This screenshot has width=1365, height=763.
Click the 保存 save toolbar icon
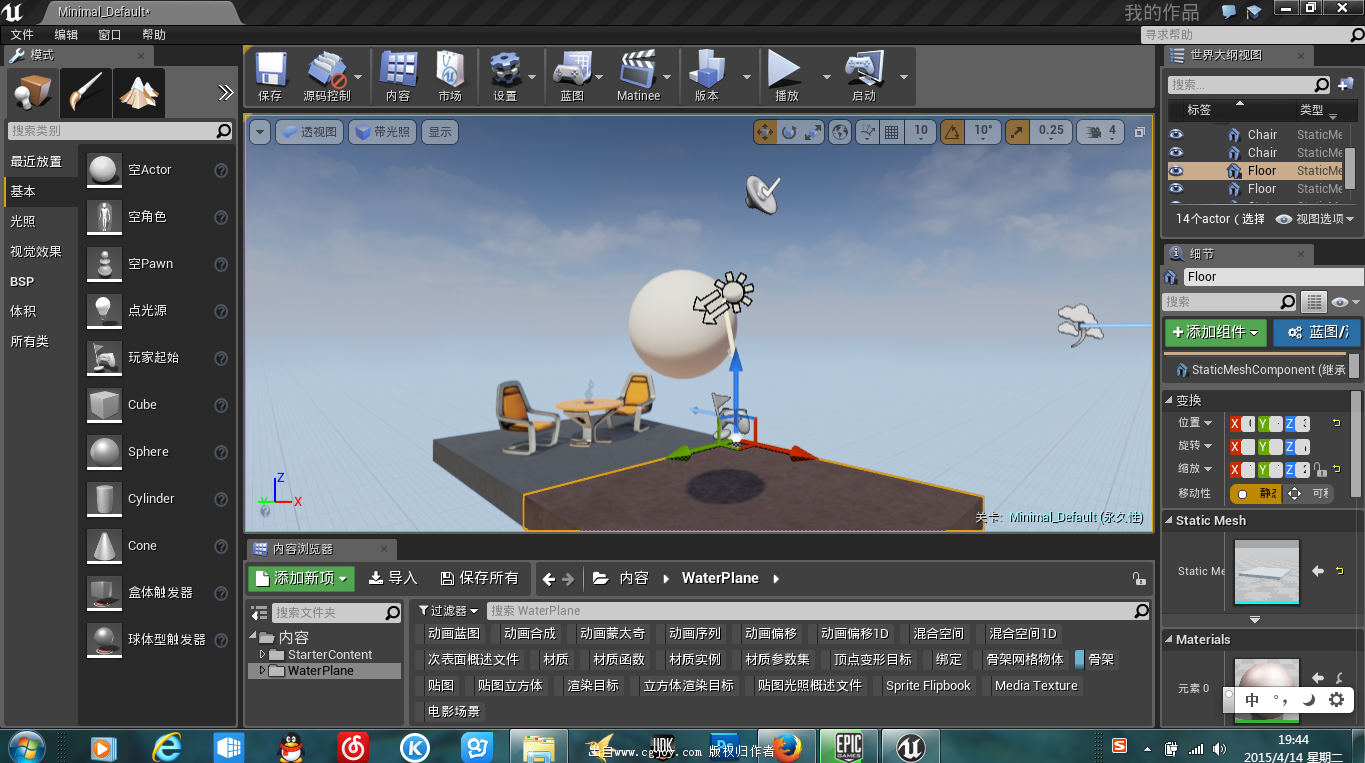pyautogui.click(x=270, y=75)
